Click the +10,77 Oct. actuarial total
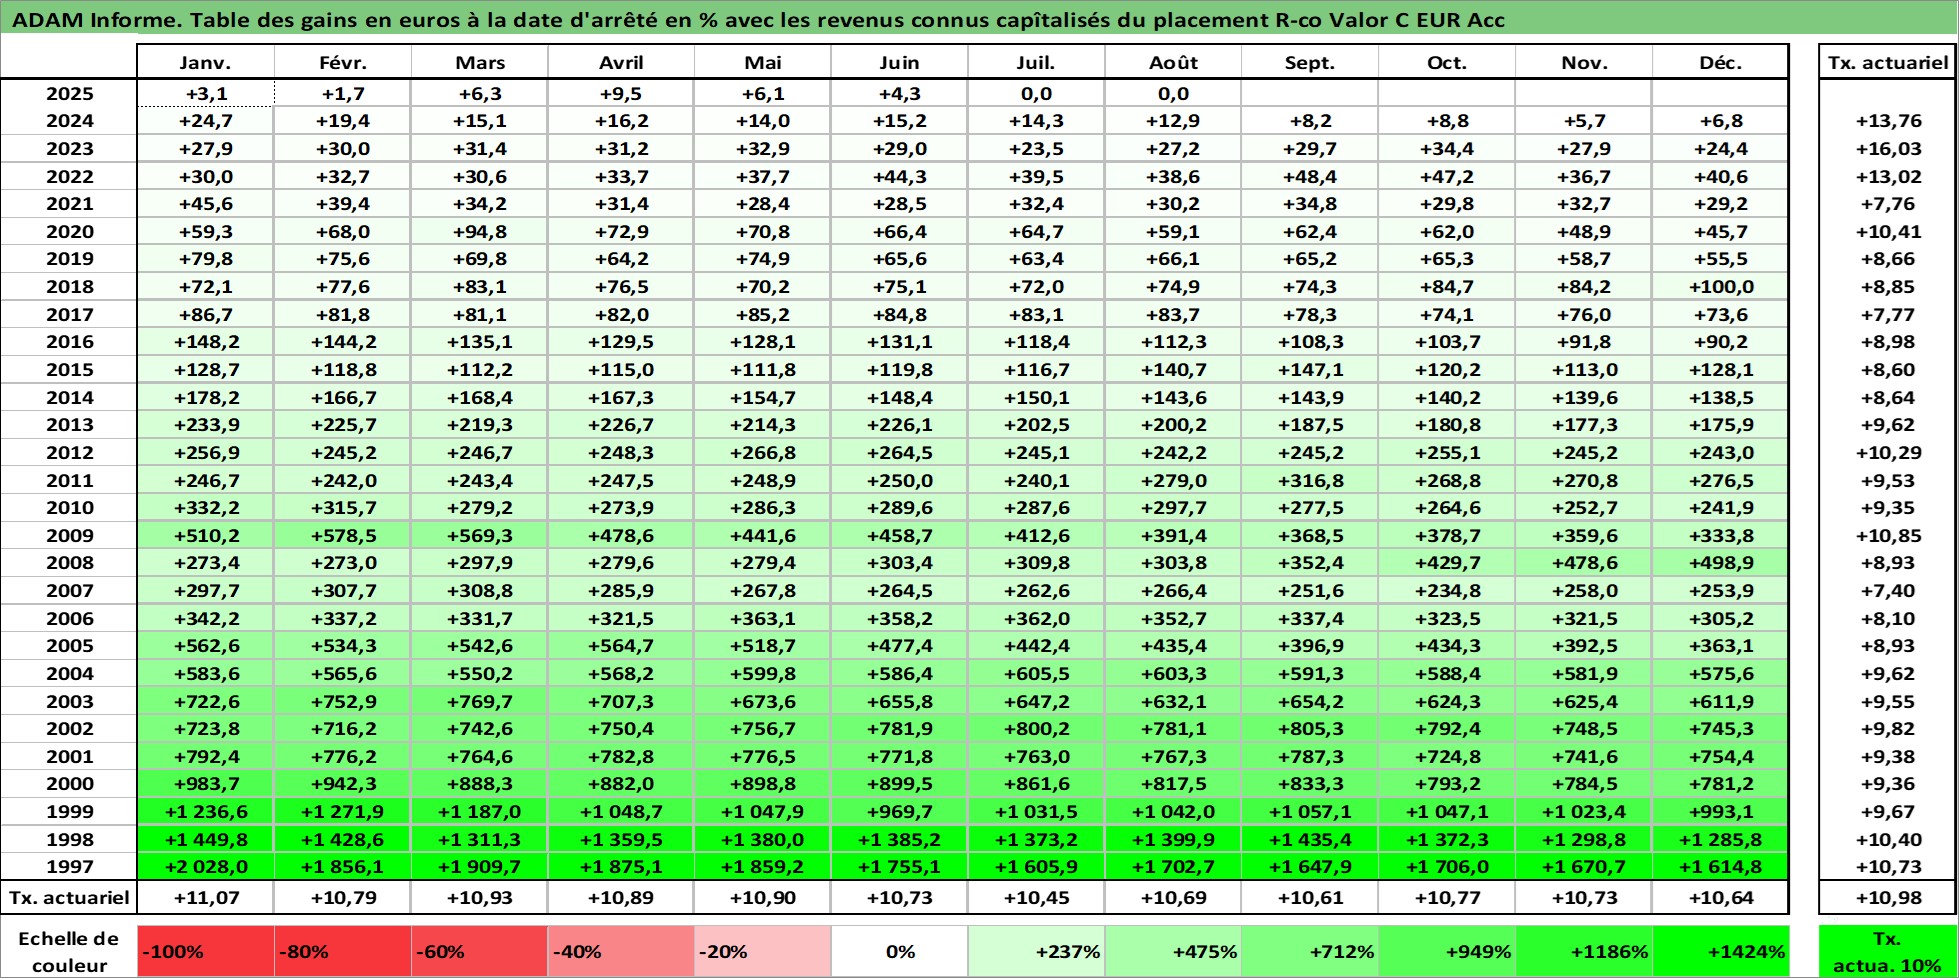Screen dimensions: 1959x978 (1447, 898)
